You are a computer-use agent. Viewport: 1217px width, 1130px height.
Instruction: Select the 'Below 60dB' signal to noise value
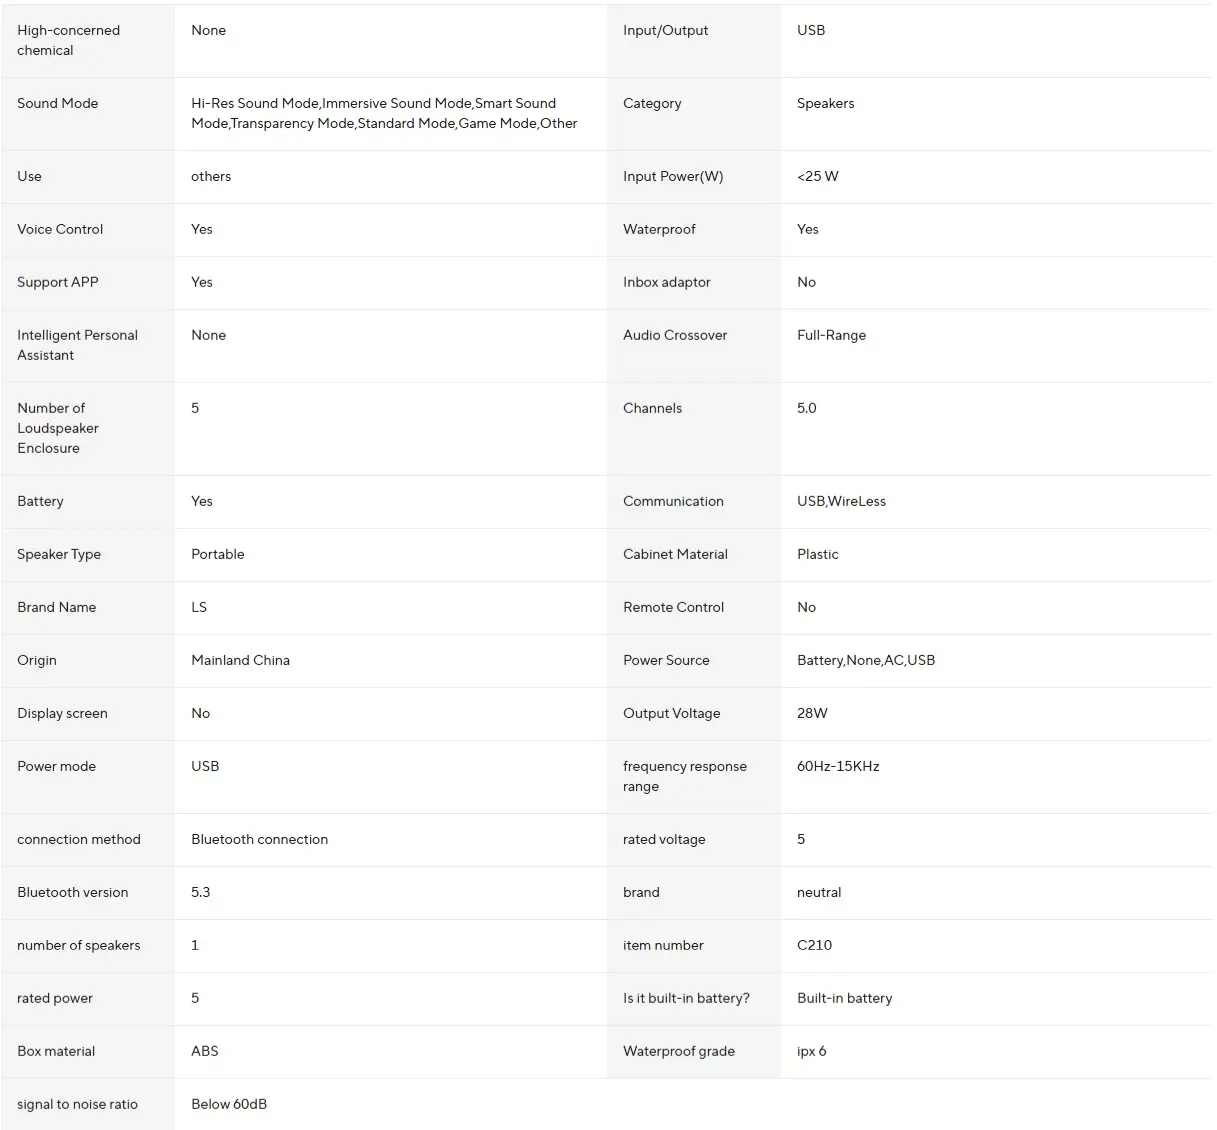229,1104
